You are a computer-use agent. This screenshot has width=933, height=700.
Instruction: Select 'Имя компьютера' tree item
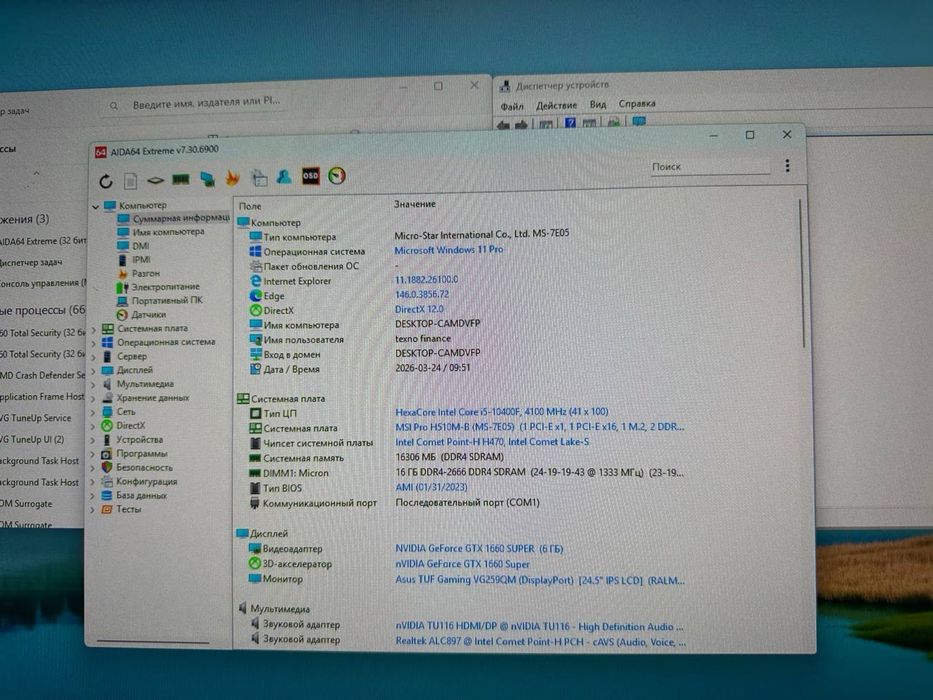(x=168, y=232)
